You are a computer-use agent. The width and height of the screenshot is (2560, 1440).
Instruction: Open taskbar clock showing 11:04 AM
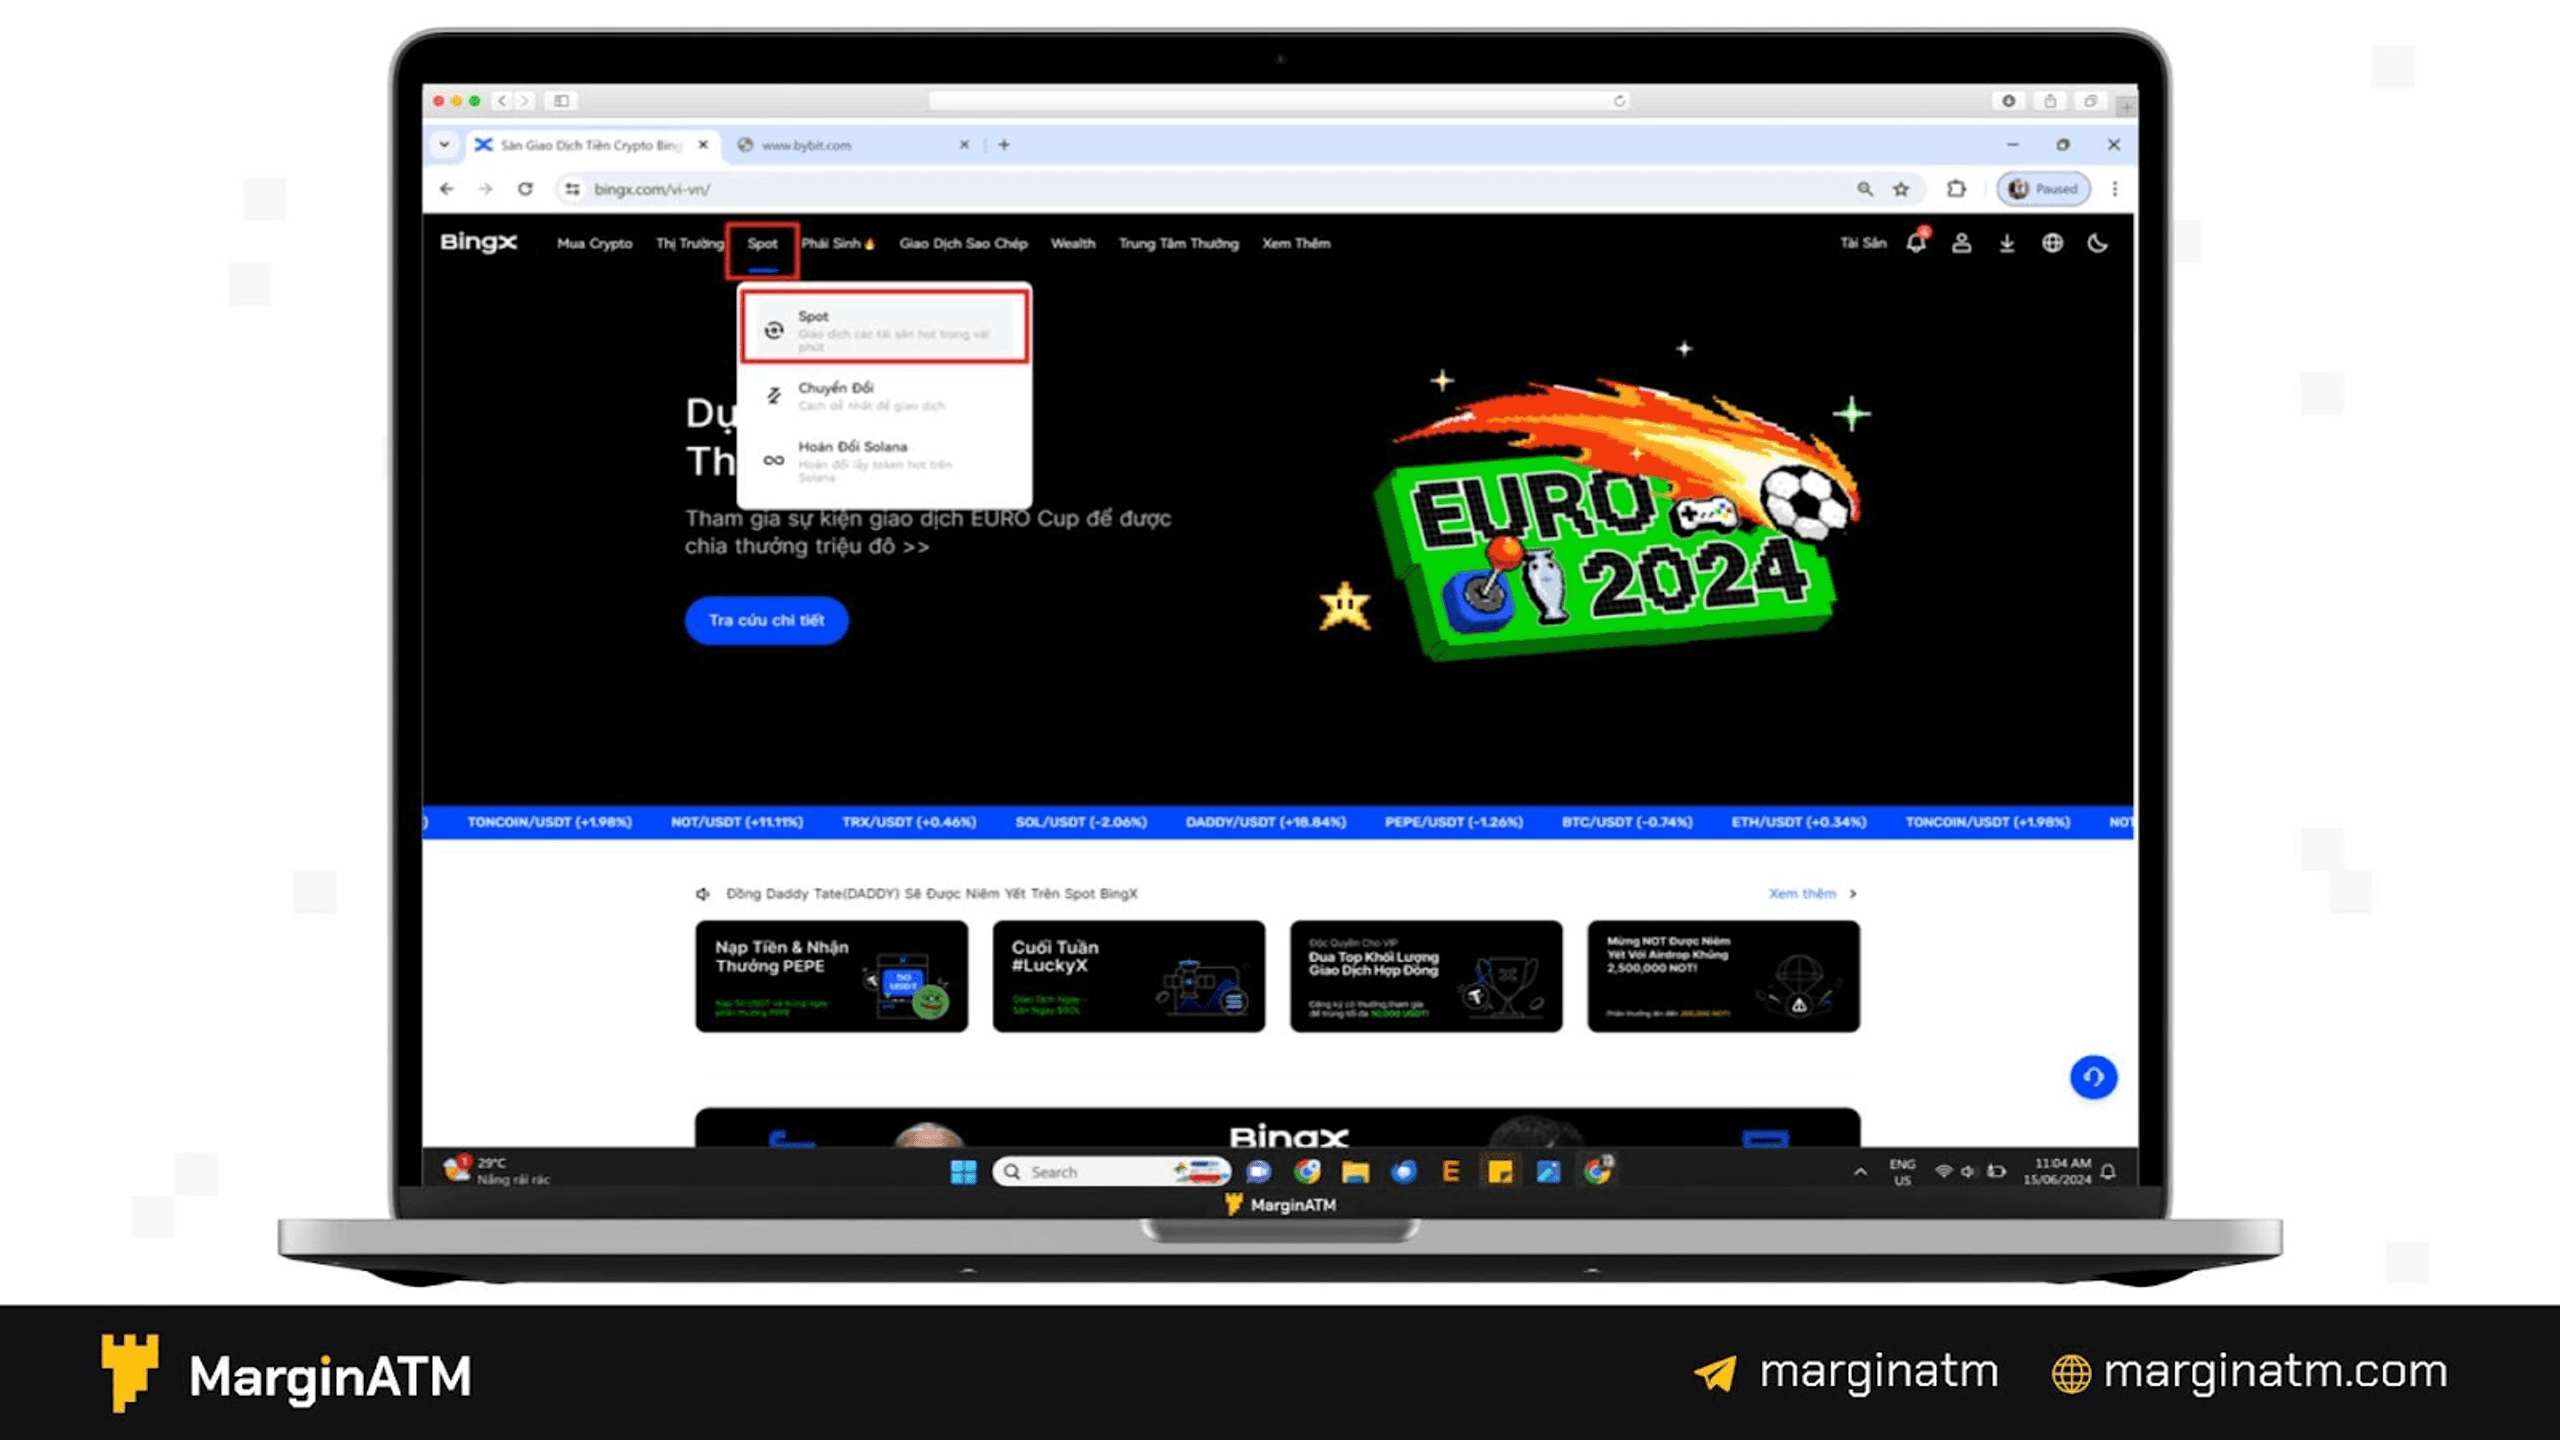coord(2057,1171)
